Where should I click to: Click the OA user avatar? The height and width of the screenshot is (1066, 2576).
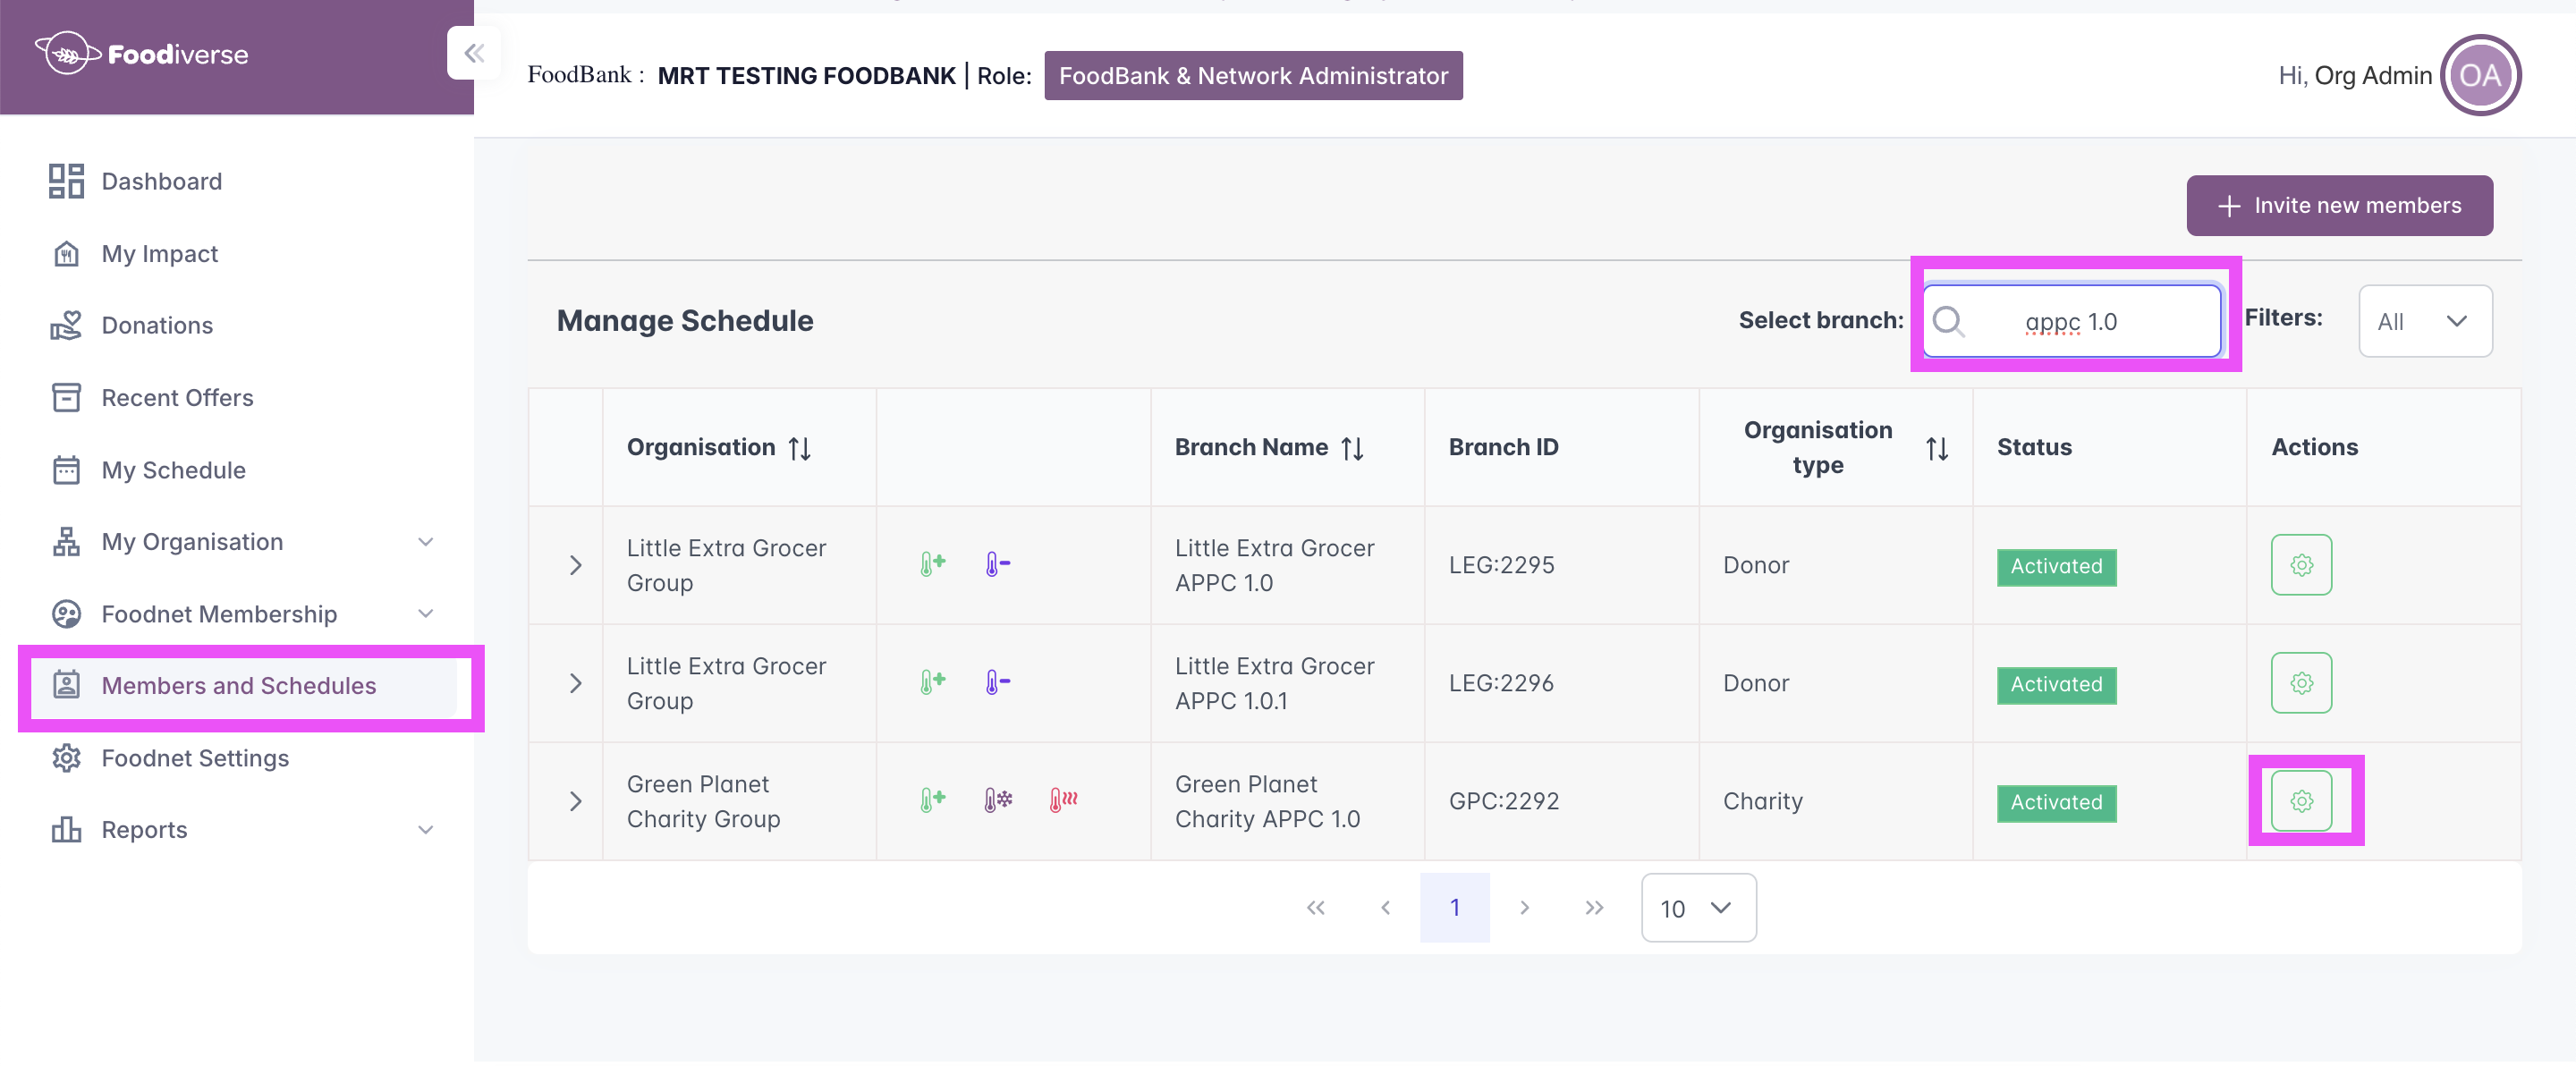pos(2479,76)
